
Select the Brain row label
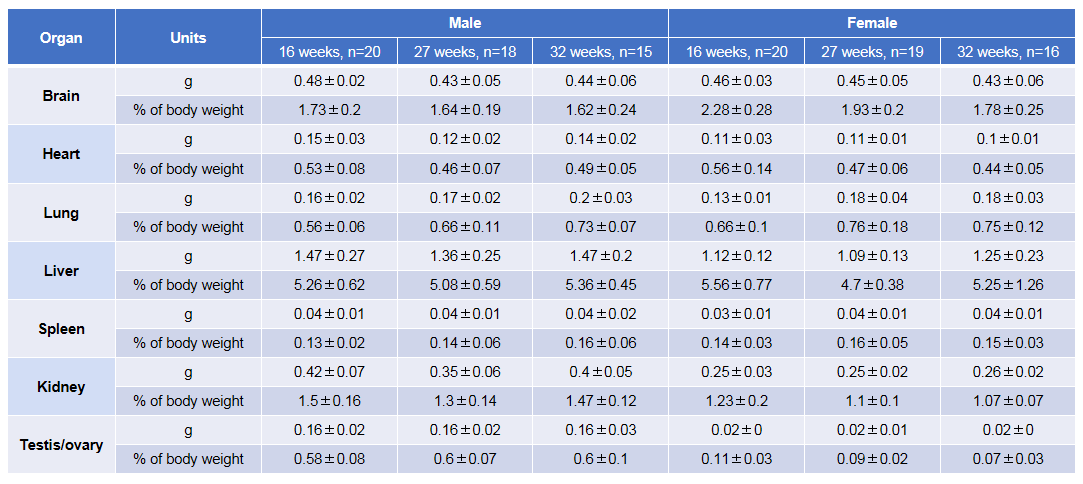point(61,96)
